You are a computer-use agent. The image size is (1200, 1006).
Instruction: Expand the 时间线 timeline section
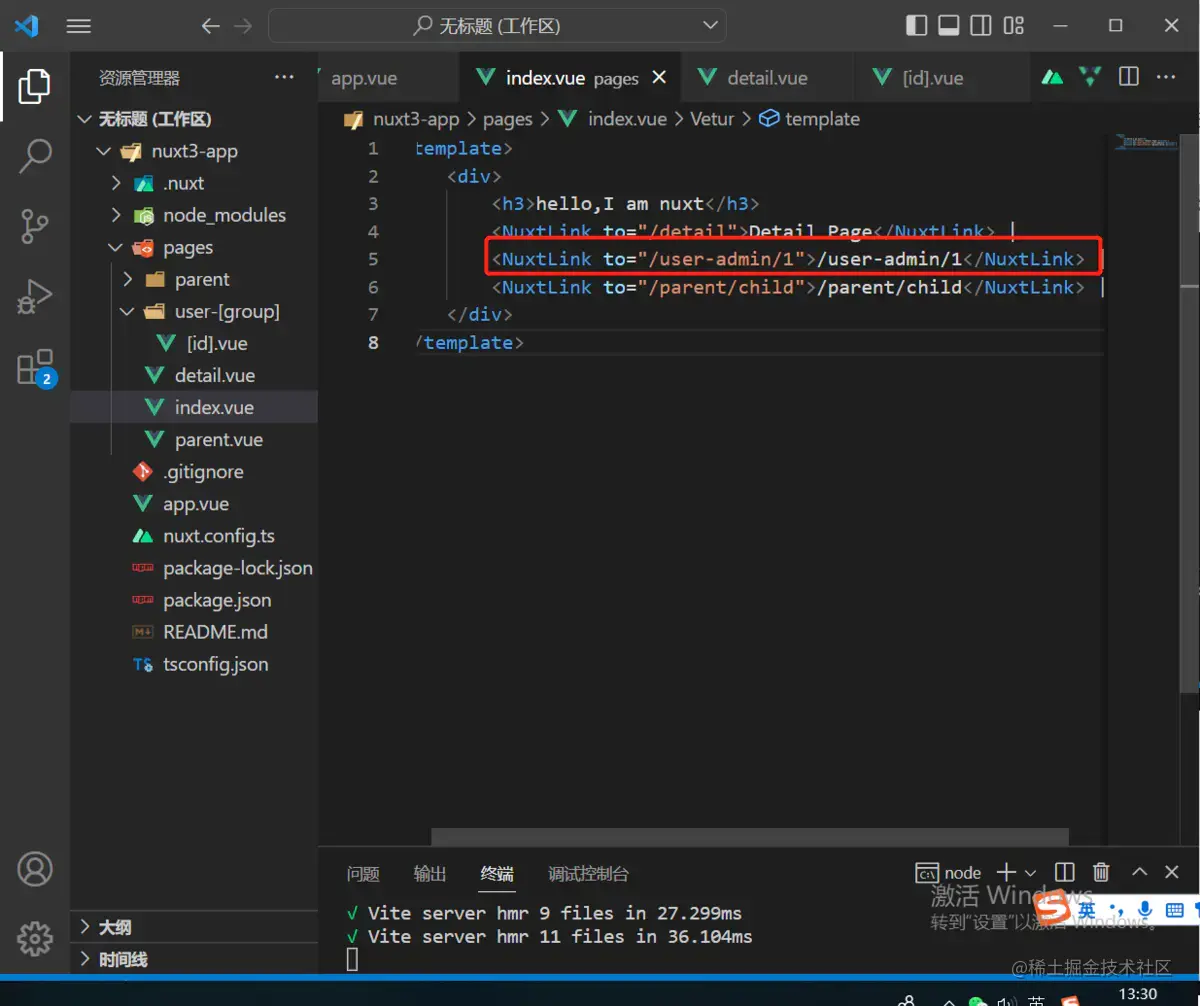click(194, 959)
